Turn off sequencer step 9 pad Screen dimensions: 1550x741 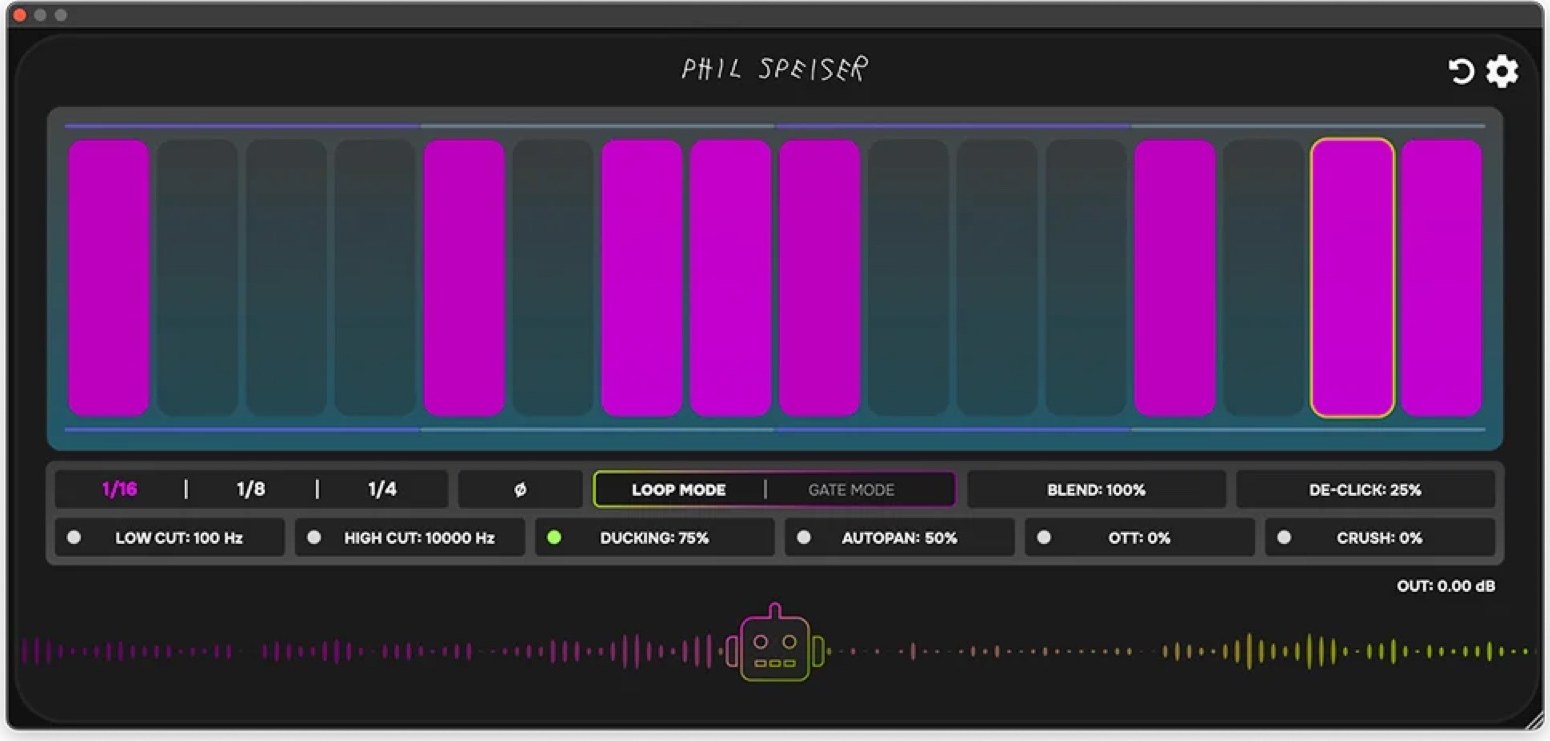tap(819, 277)
